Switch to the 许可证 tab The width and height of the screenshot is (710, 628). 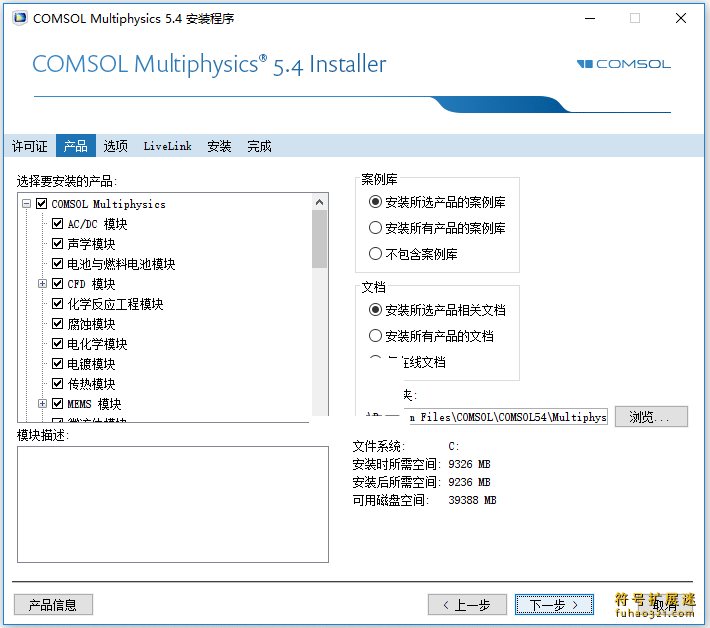point(30,146)
